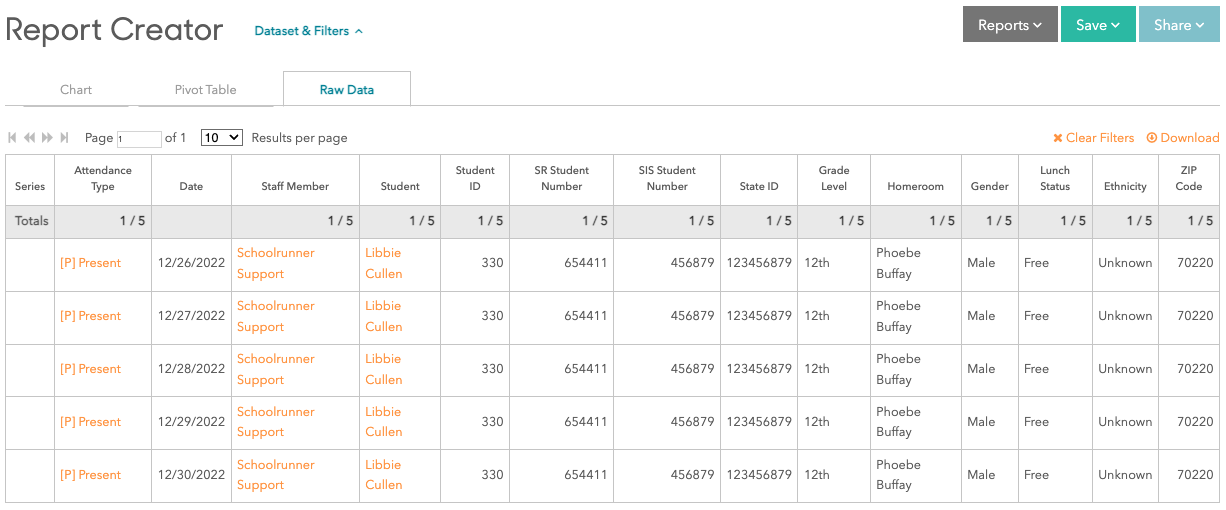Screen dimensions: 1226x510
Task: Open Schoolrunner Support link in 12/30/2022 row
Action: tap(276, 475)
